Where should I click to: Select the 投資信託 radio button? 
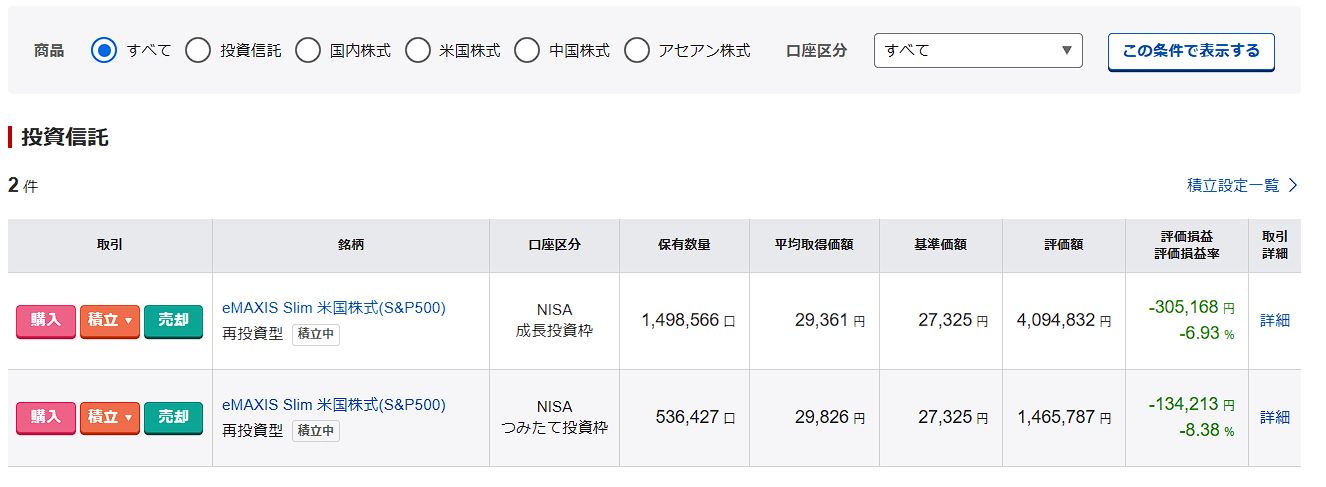[198, 50]
